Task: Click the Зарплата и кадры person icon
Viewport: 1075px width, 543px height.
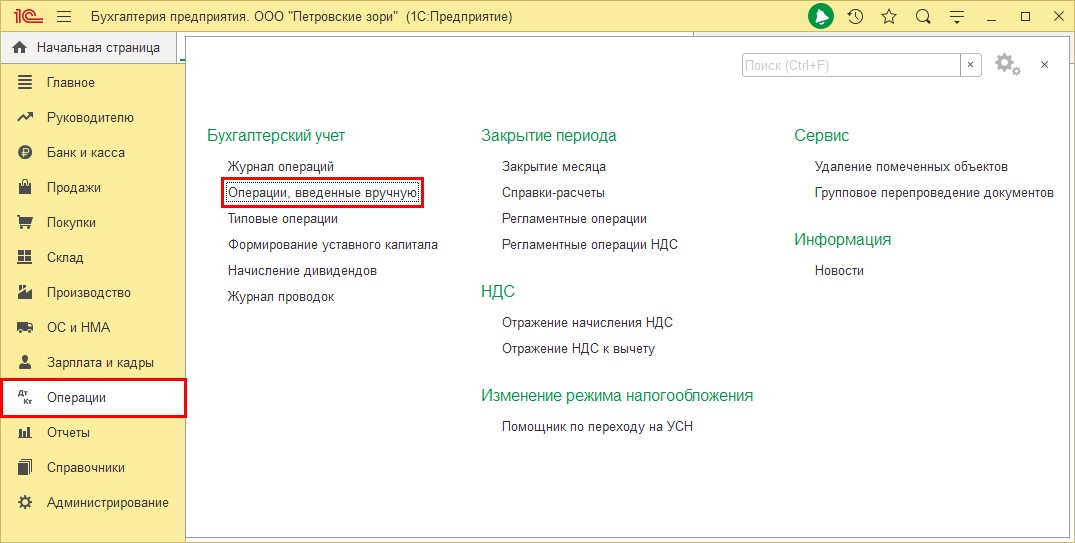Action: pos(25,361)
